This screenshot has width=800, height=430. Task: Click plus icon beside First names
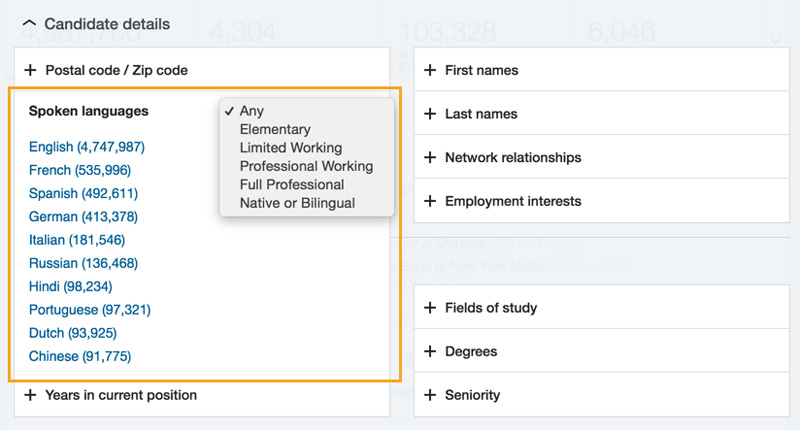430,70
